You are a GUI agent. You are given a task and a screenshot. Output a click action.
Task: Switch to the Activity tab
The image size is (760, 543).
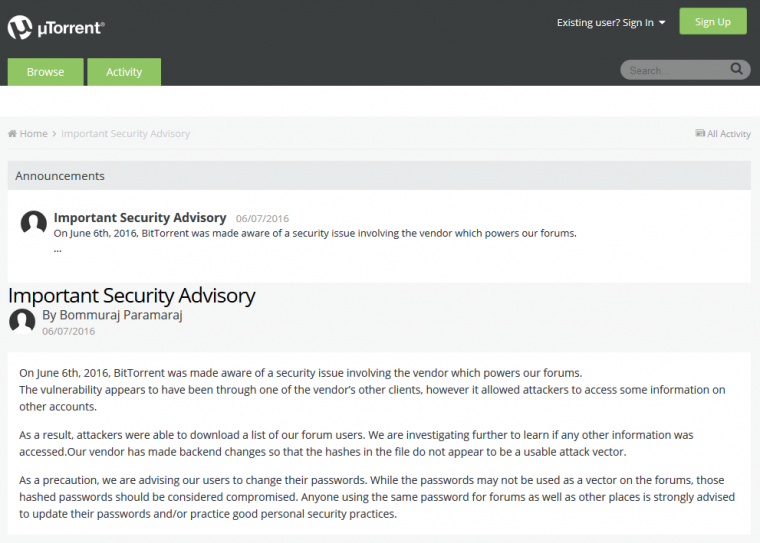tap(124, 72)
